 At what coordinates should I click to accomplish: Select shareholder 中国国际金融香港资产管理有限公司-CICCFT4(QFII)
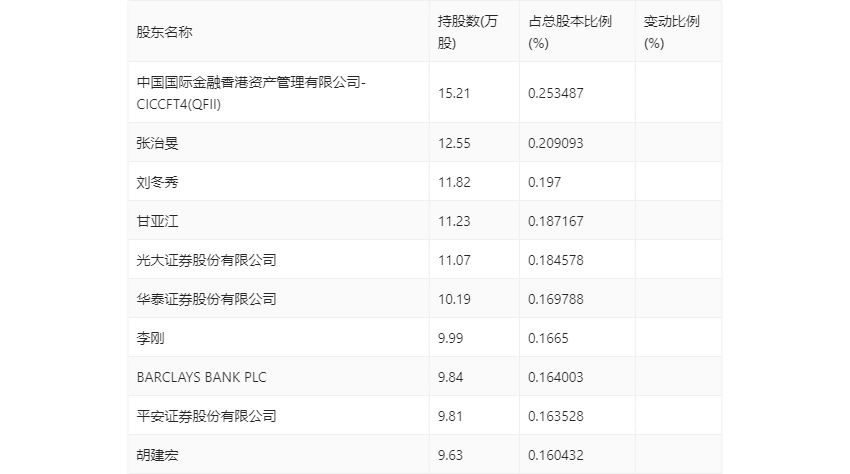251,93
